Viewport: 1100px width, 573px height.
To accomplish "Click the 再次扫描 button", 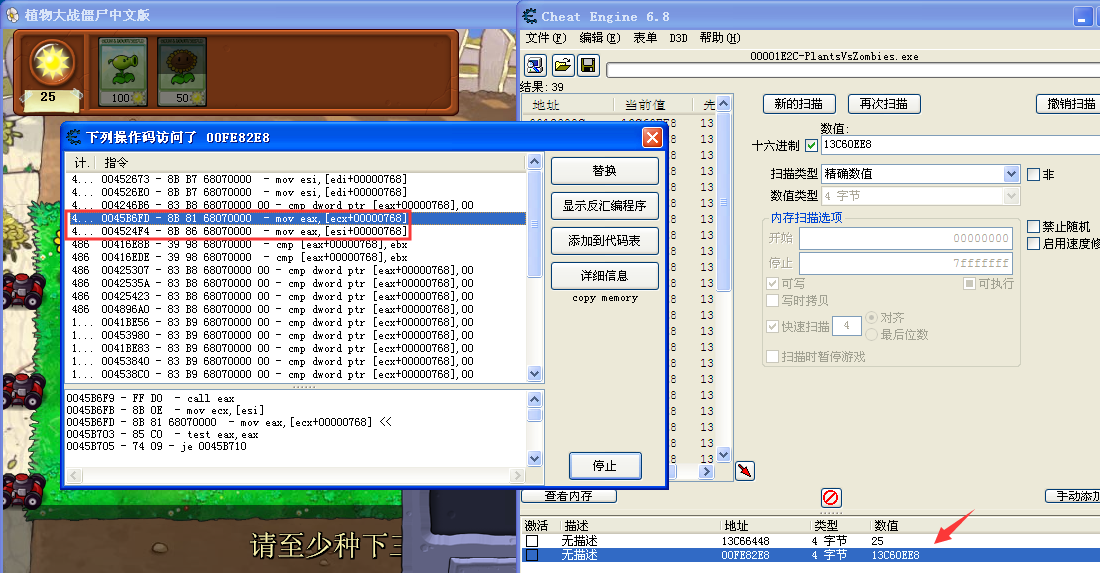I will point(884,104).
